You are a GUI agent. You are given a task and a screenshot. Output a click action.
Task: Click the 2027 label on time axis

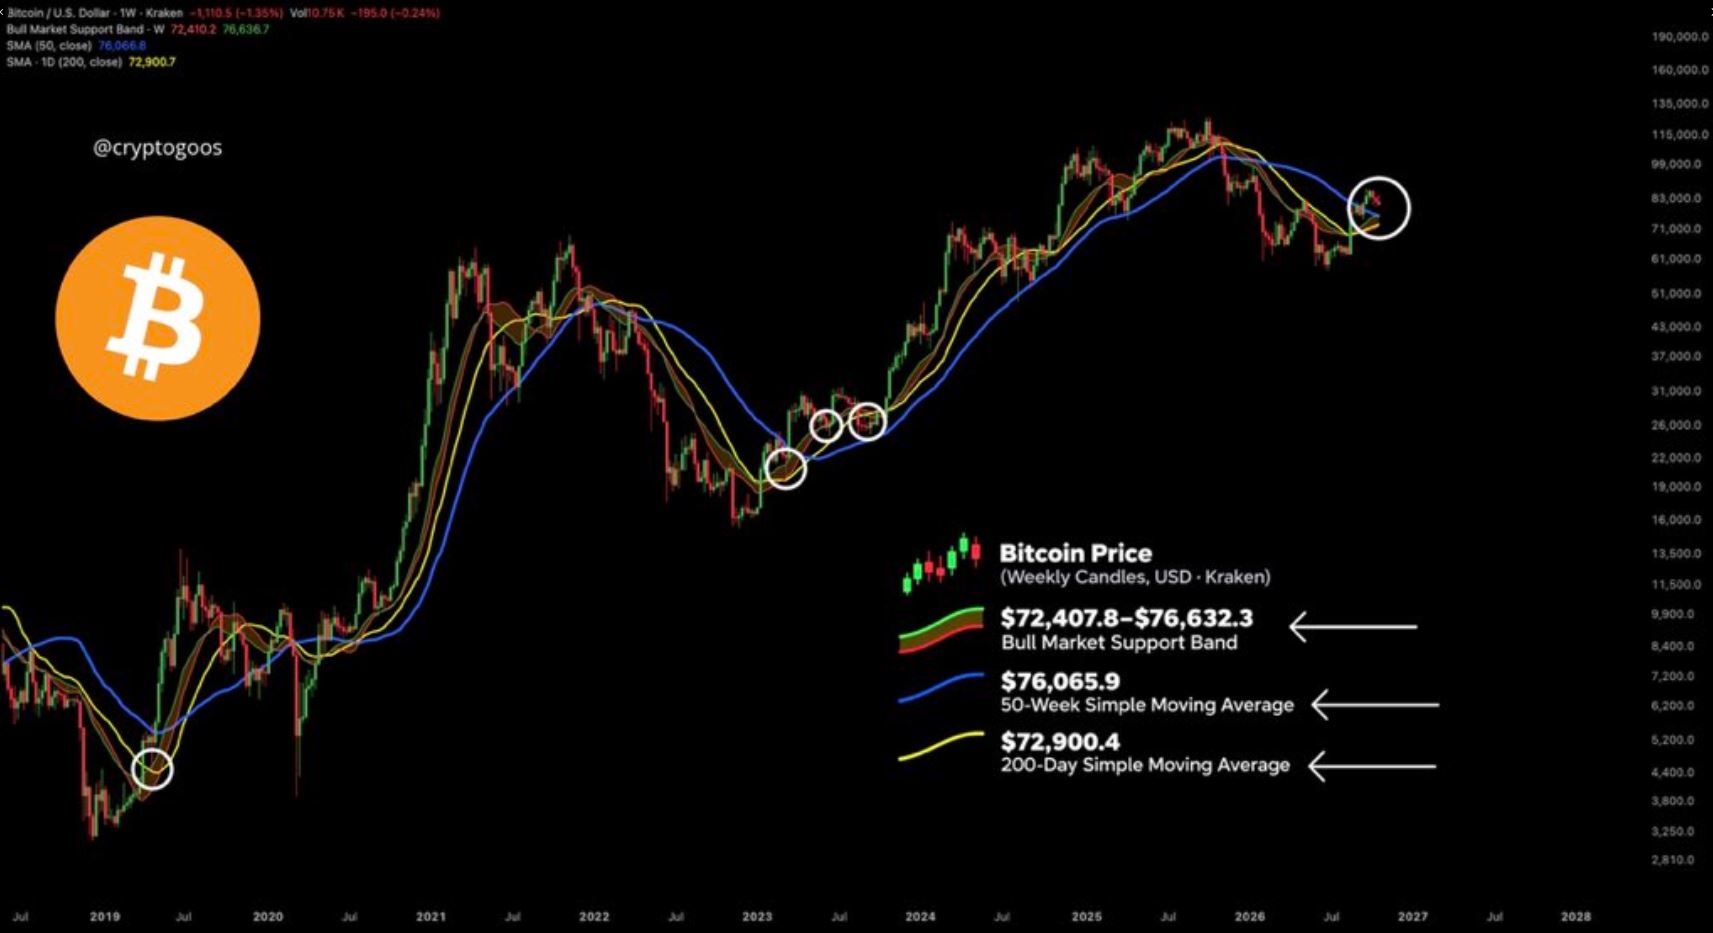[1412, 916]
